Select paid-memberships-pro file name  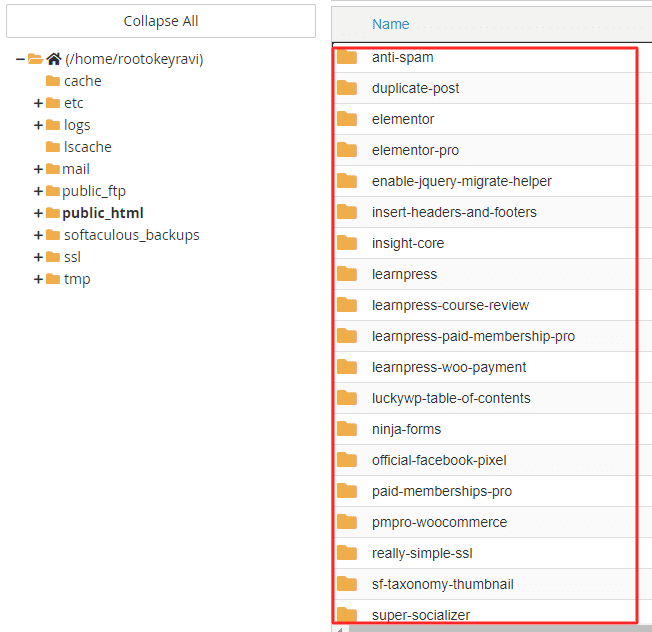pyautogui.click(x=442, y=491)
